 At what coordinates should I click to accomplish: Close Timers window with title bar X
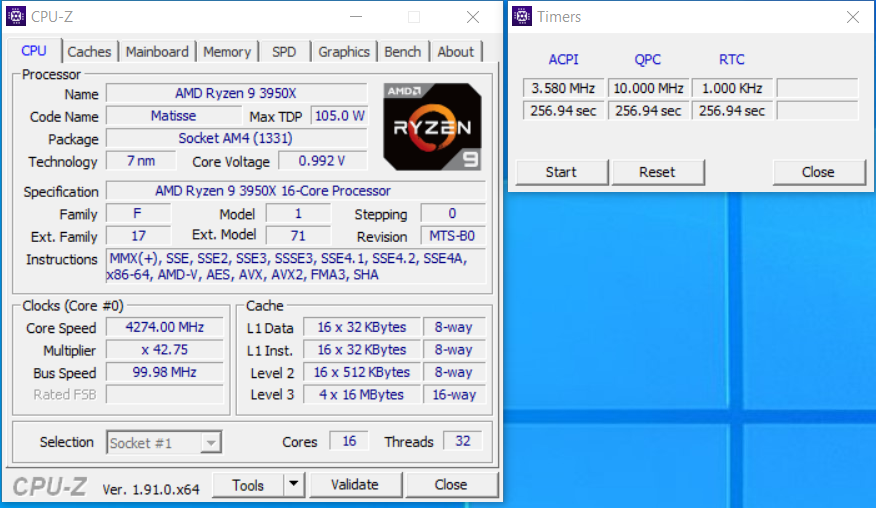(x=853, y=17)
